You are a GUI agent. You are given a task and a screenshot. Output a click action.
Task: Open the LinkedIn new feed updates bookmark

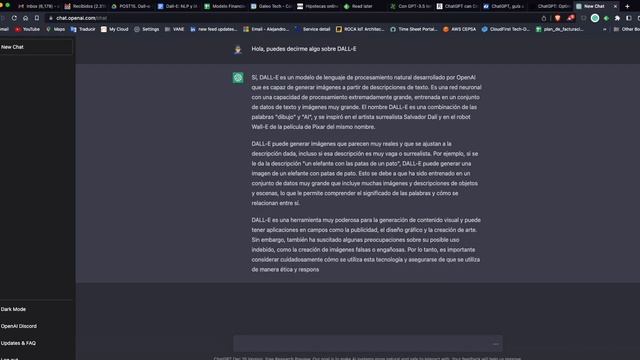213,29
